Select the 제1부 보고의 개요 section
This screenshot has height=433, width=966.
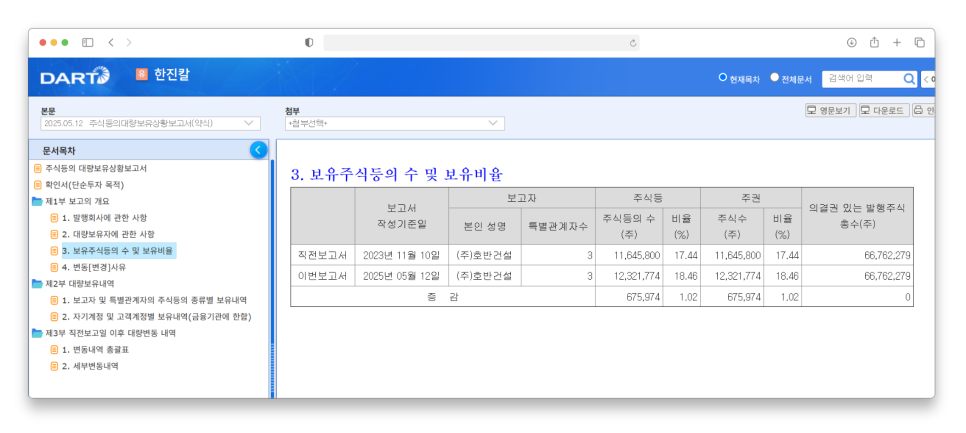click(78, 201)
